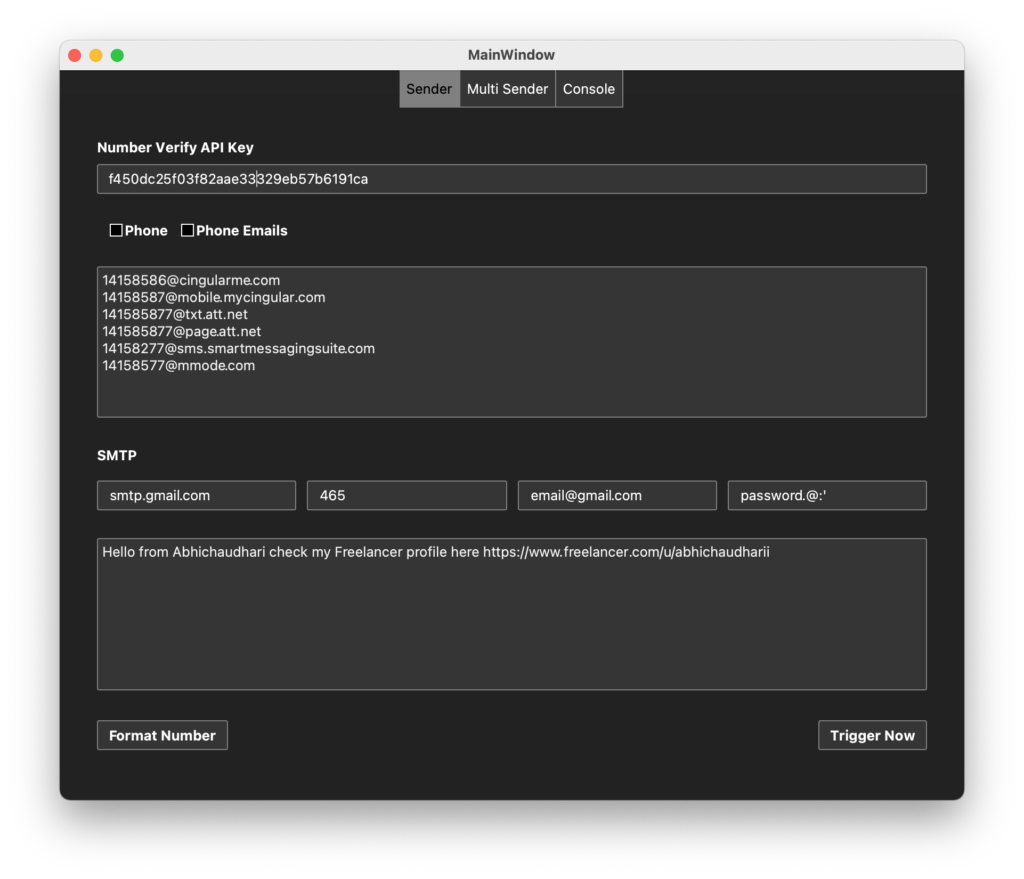The image size is (1024, 879).
Task: Select the SMTP port field showing 465
Action: click(406, 495)
